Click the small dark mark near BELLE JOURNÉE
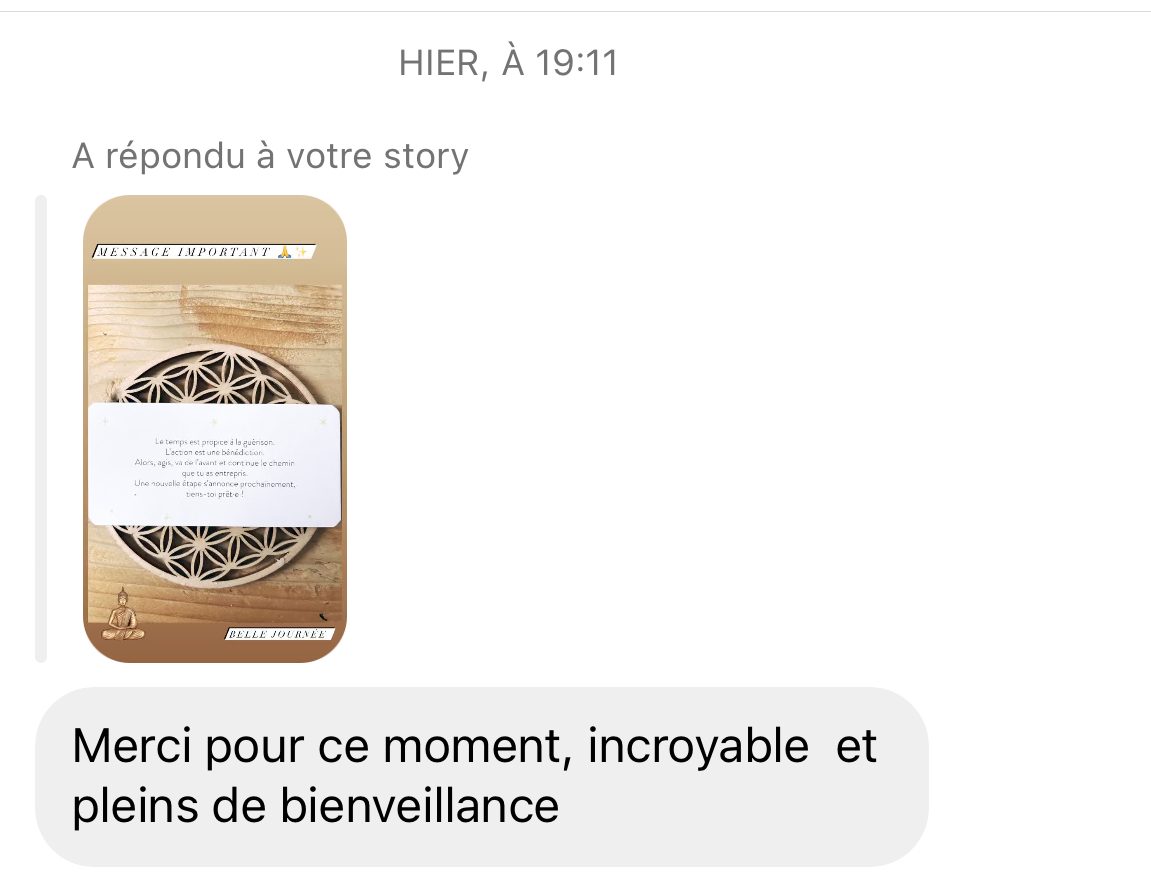The image size is (1151, 875). (324, 617)
